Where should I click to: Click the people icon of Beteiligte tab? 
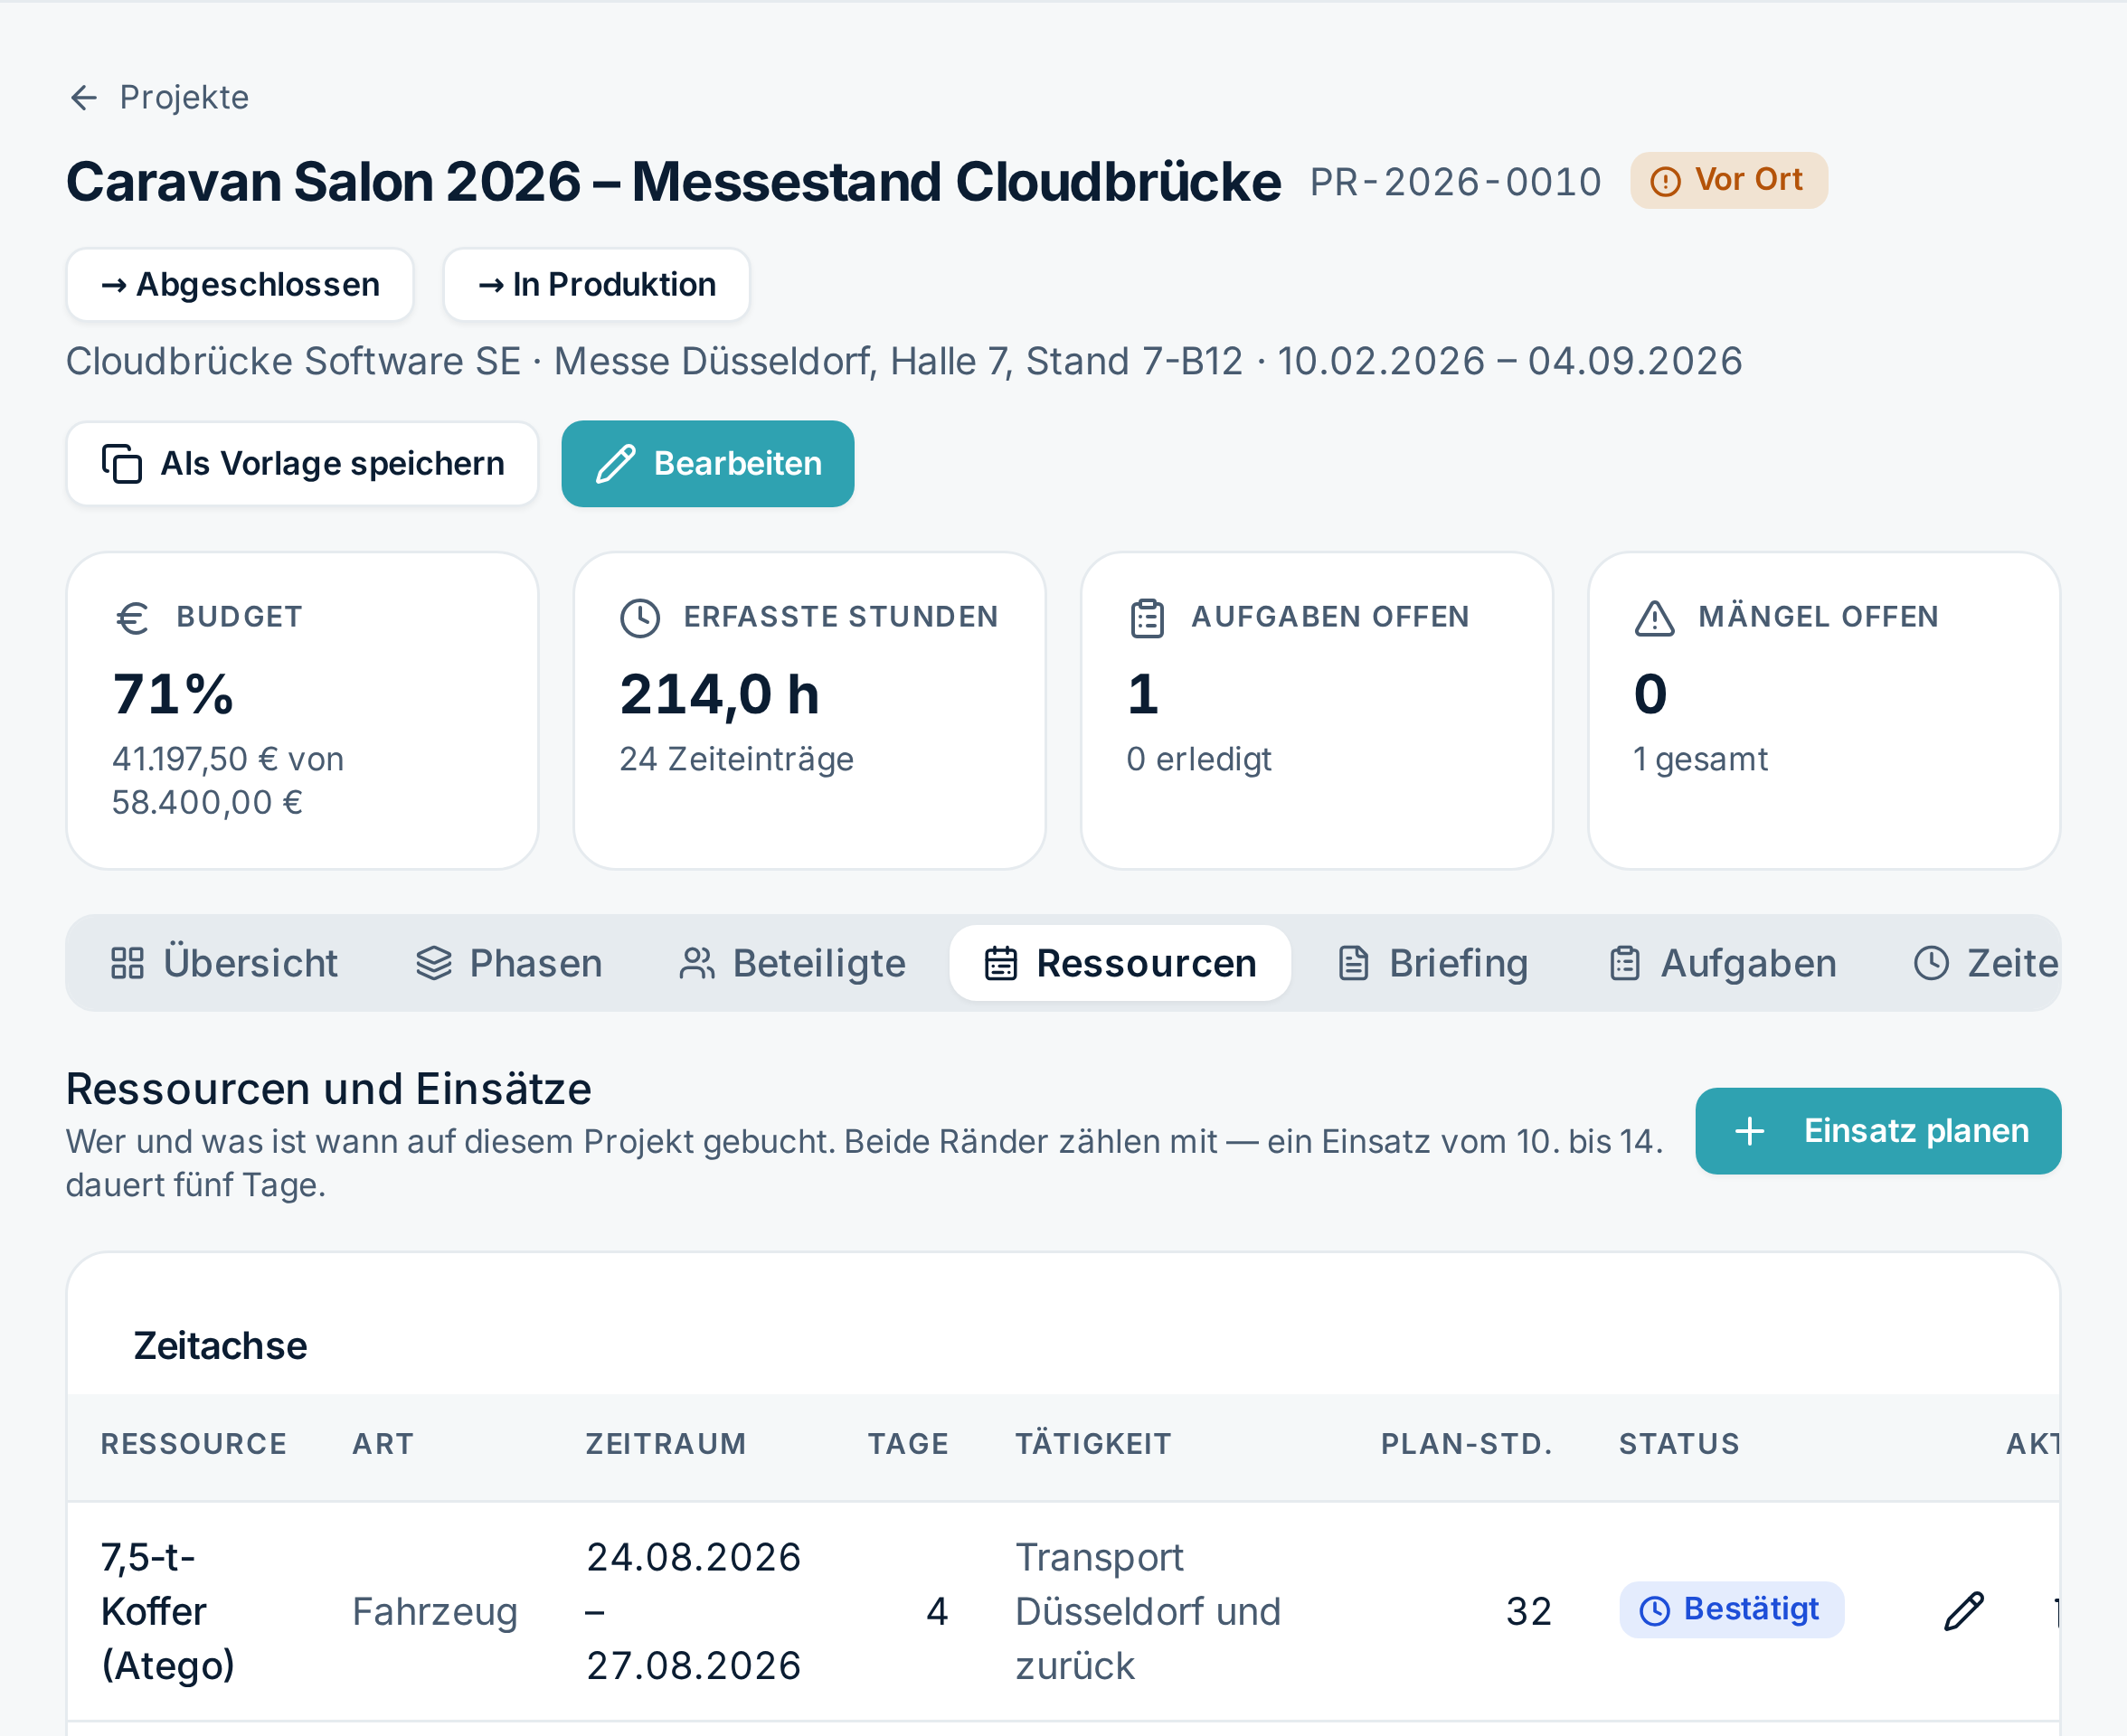697,963
